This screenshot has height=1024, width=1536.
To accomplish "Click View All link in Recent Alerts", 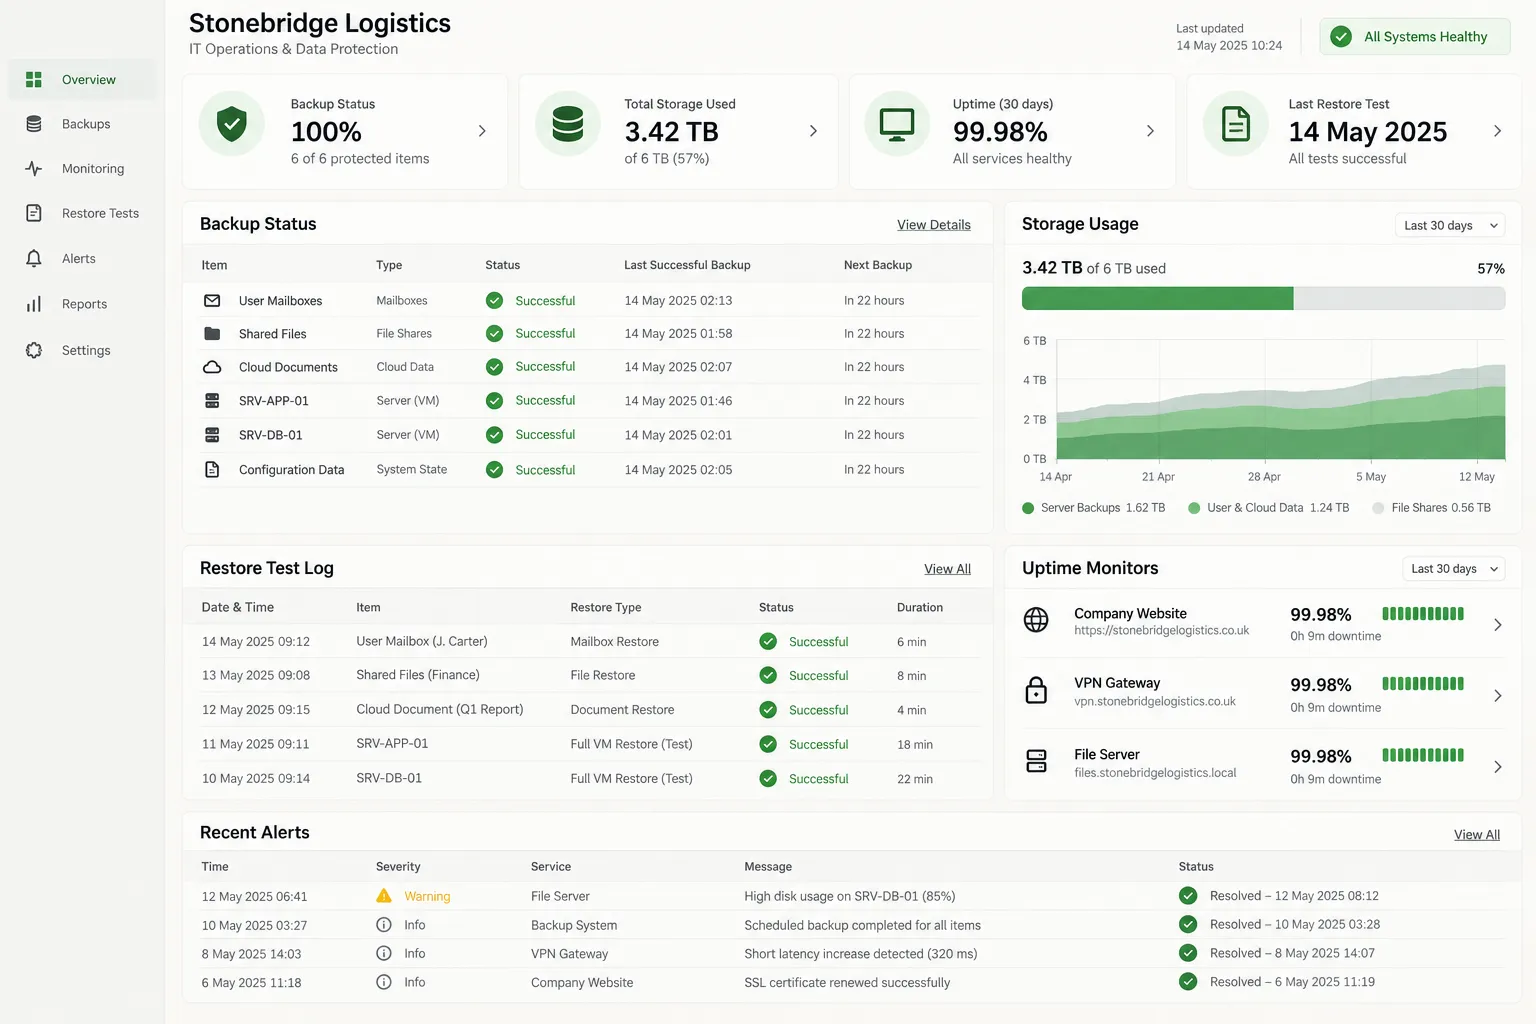I will tap(1477, 835).
